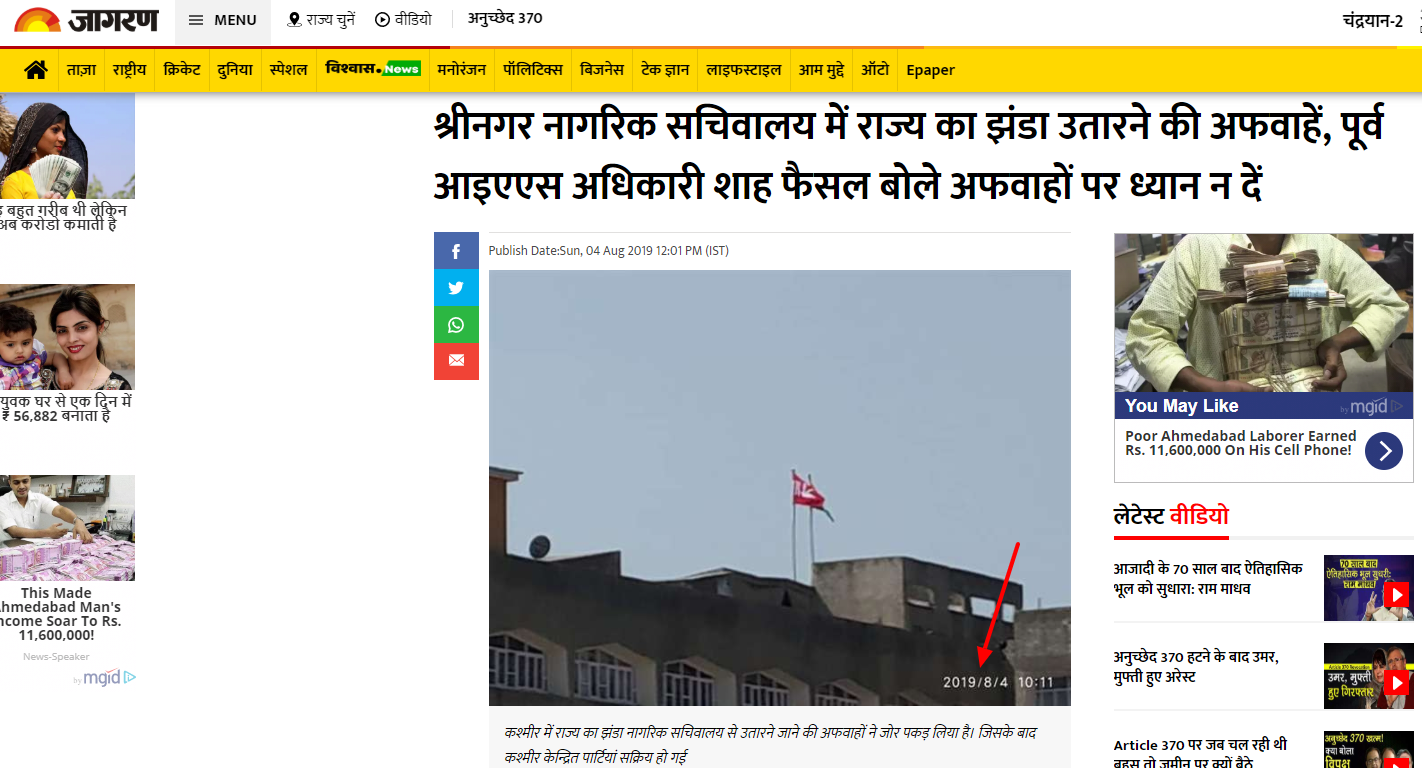Click the चंद्रयान-2 link at top right
Screen dimensions: 1422x768
click(1373, 20)
